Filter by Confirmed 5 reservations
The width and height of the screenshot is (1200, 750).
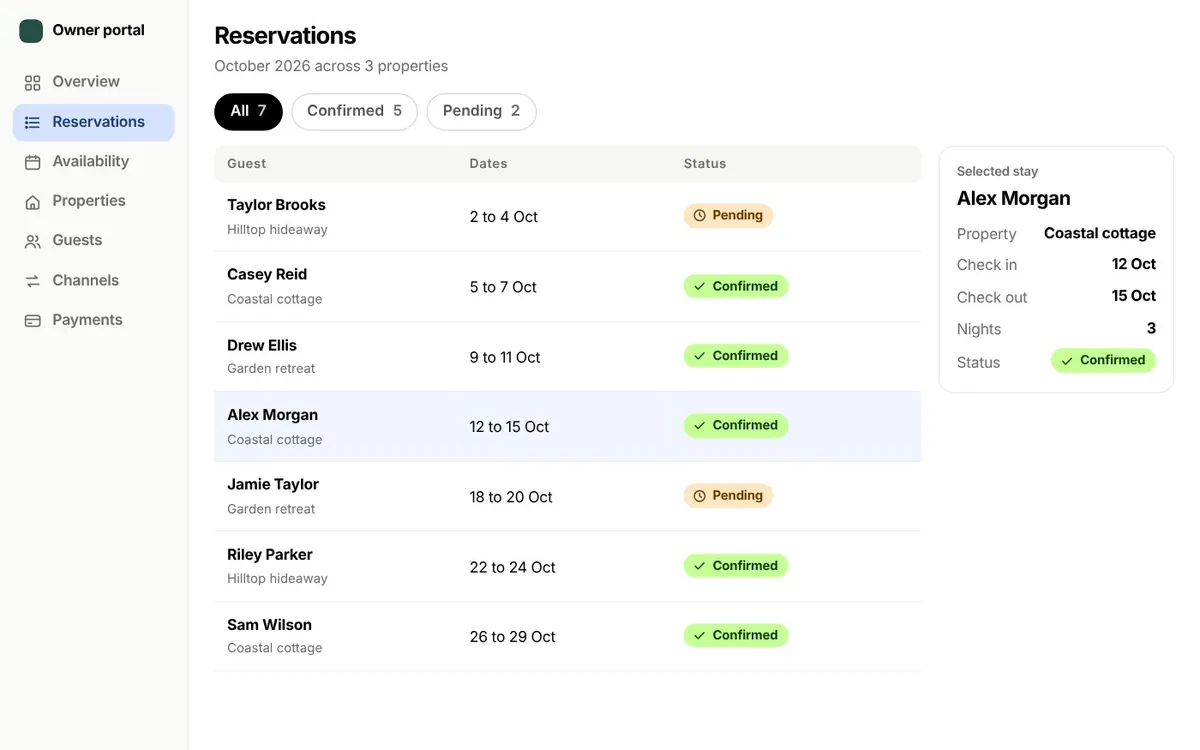pos(354,111)
